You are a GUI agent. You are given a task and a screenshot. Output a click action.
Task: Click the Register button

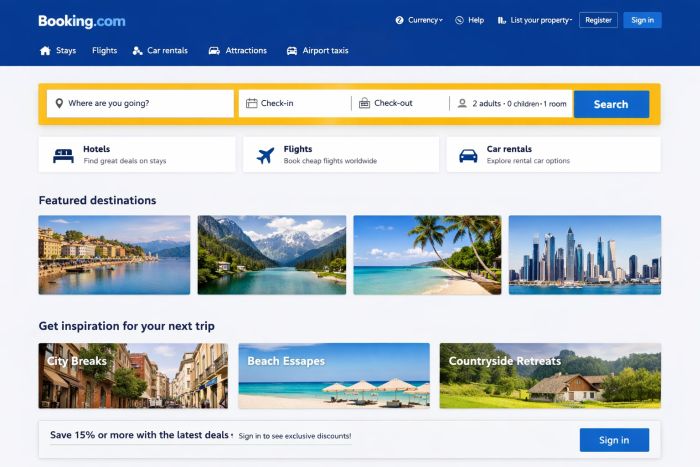pyautogui.click(x=598, y=20)
